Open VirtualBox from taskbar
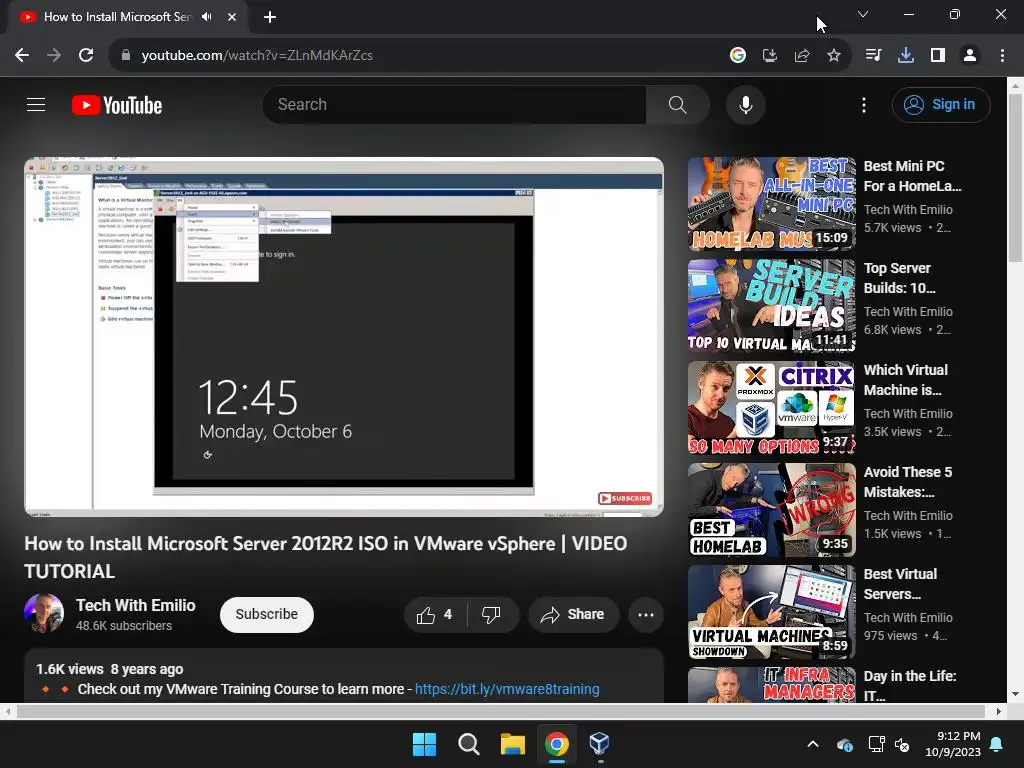Viewport: 1024px width, 768px height. 600,744
